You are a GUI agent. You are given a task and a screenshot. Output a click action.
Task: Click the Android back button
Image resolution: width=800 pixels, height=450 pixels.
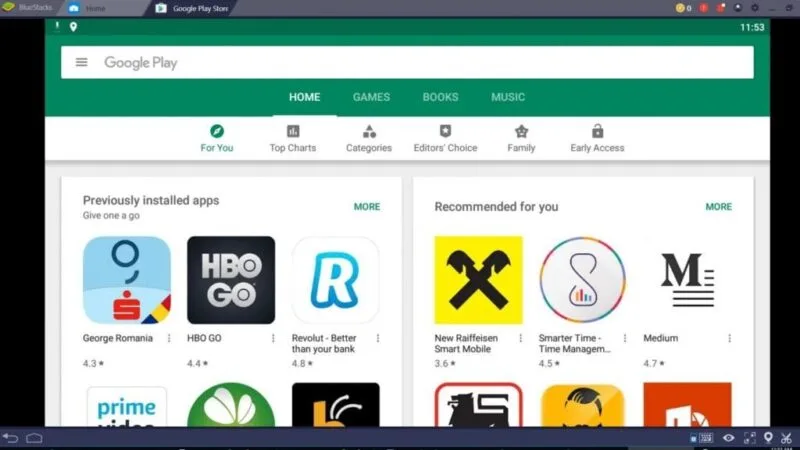(10, 438)
